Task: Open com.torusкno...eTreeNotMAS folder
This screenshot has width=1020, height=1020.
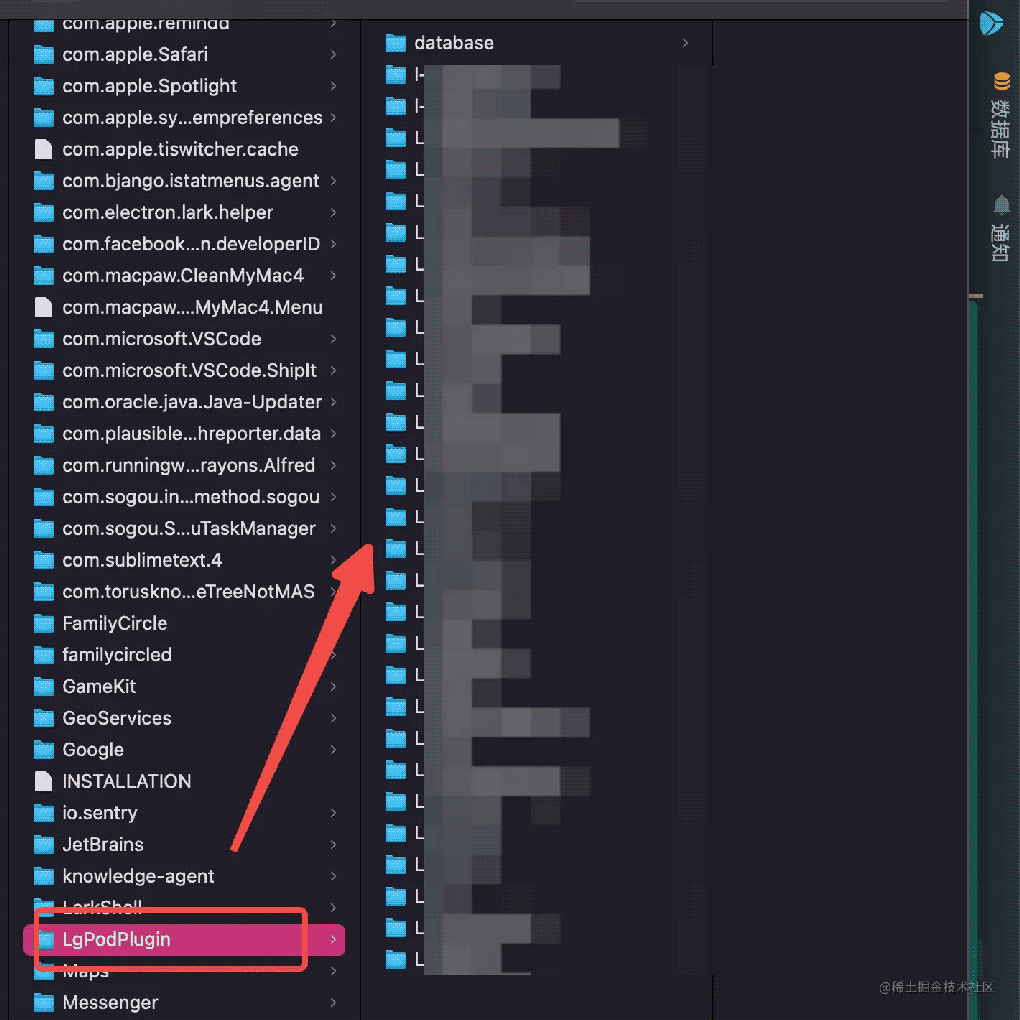Action: point(188,592)
